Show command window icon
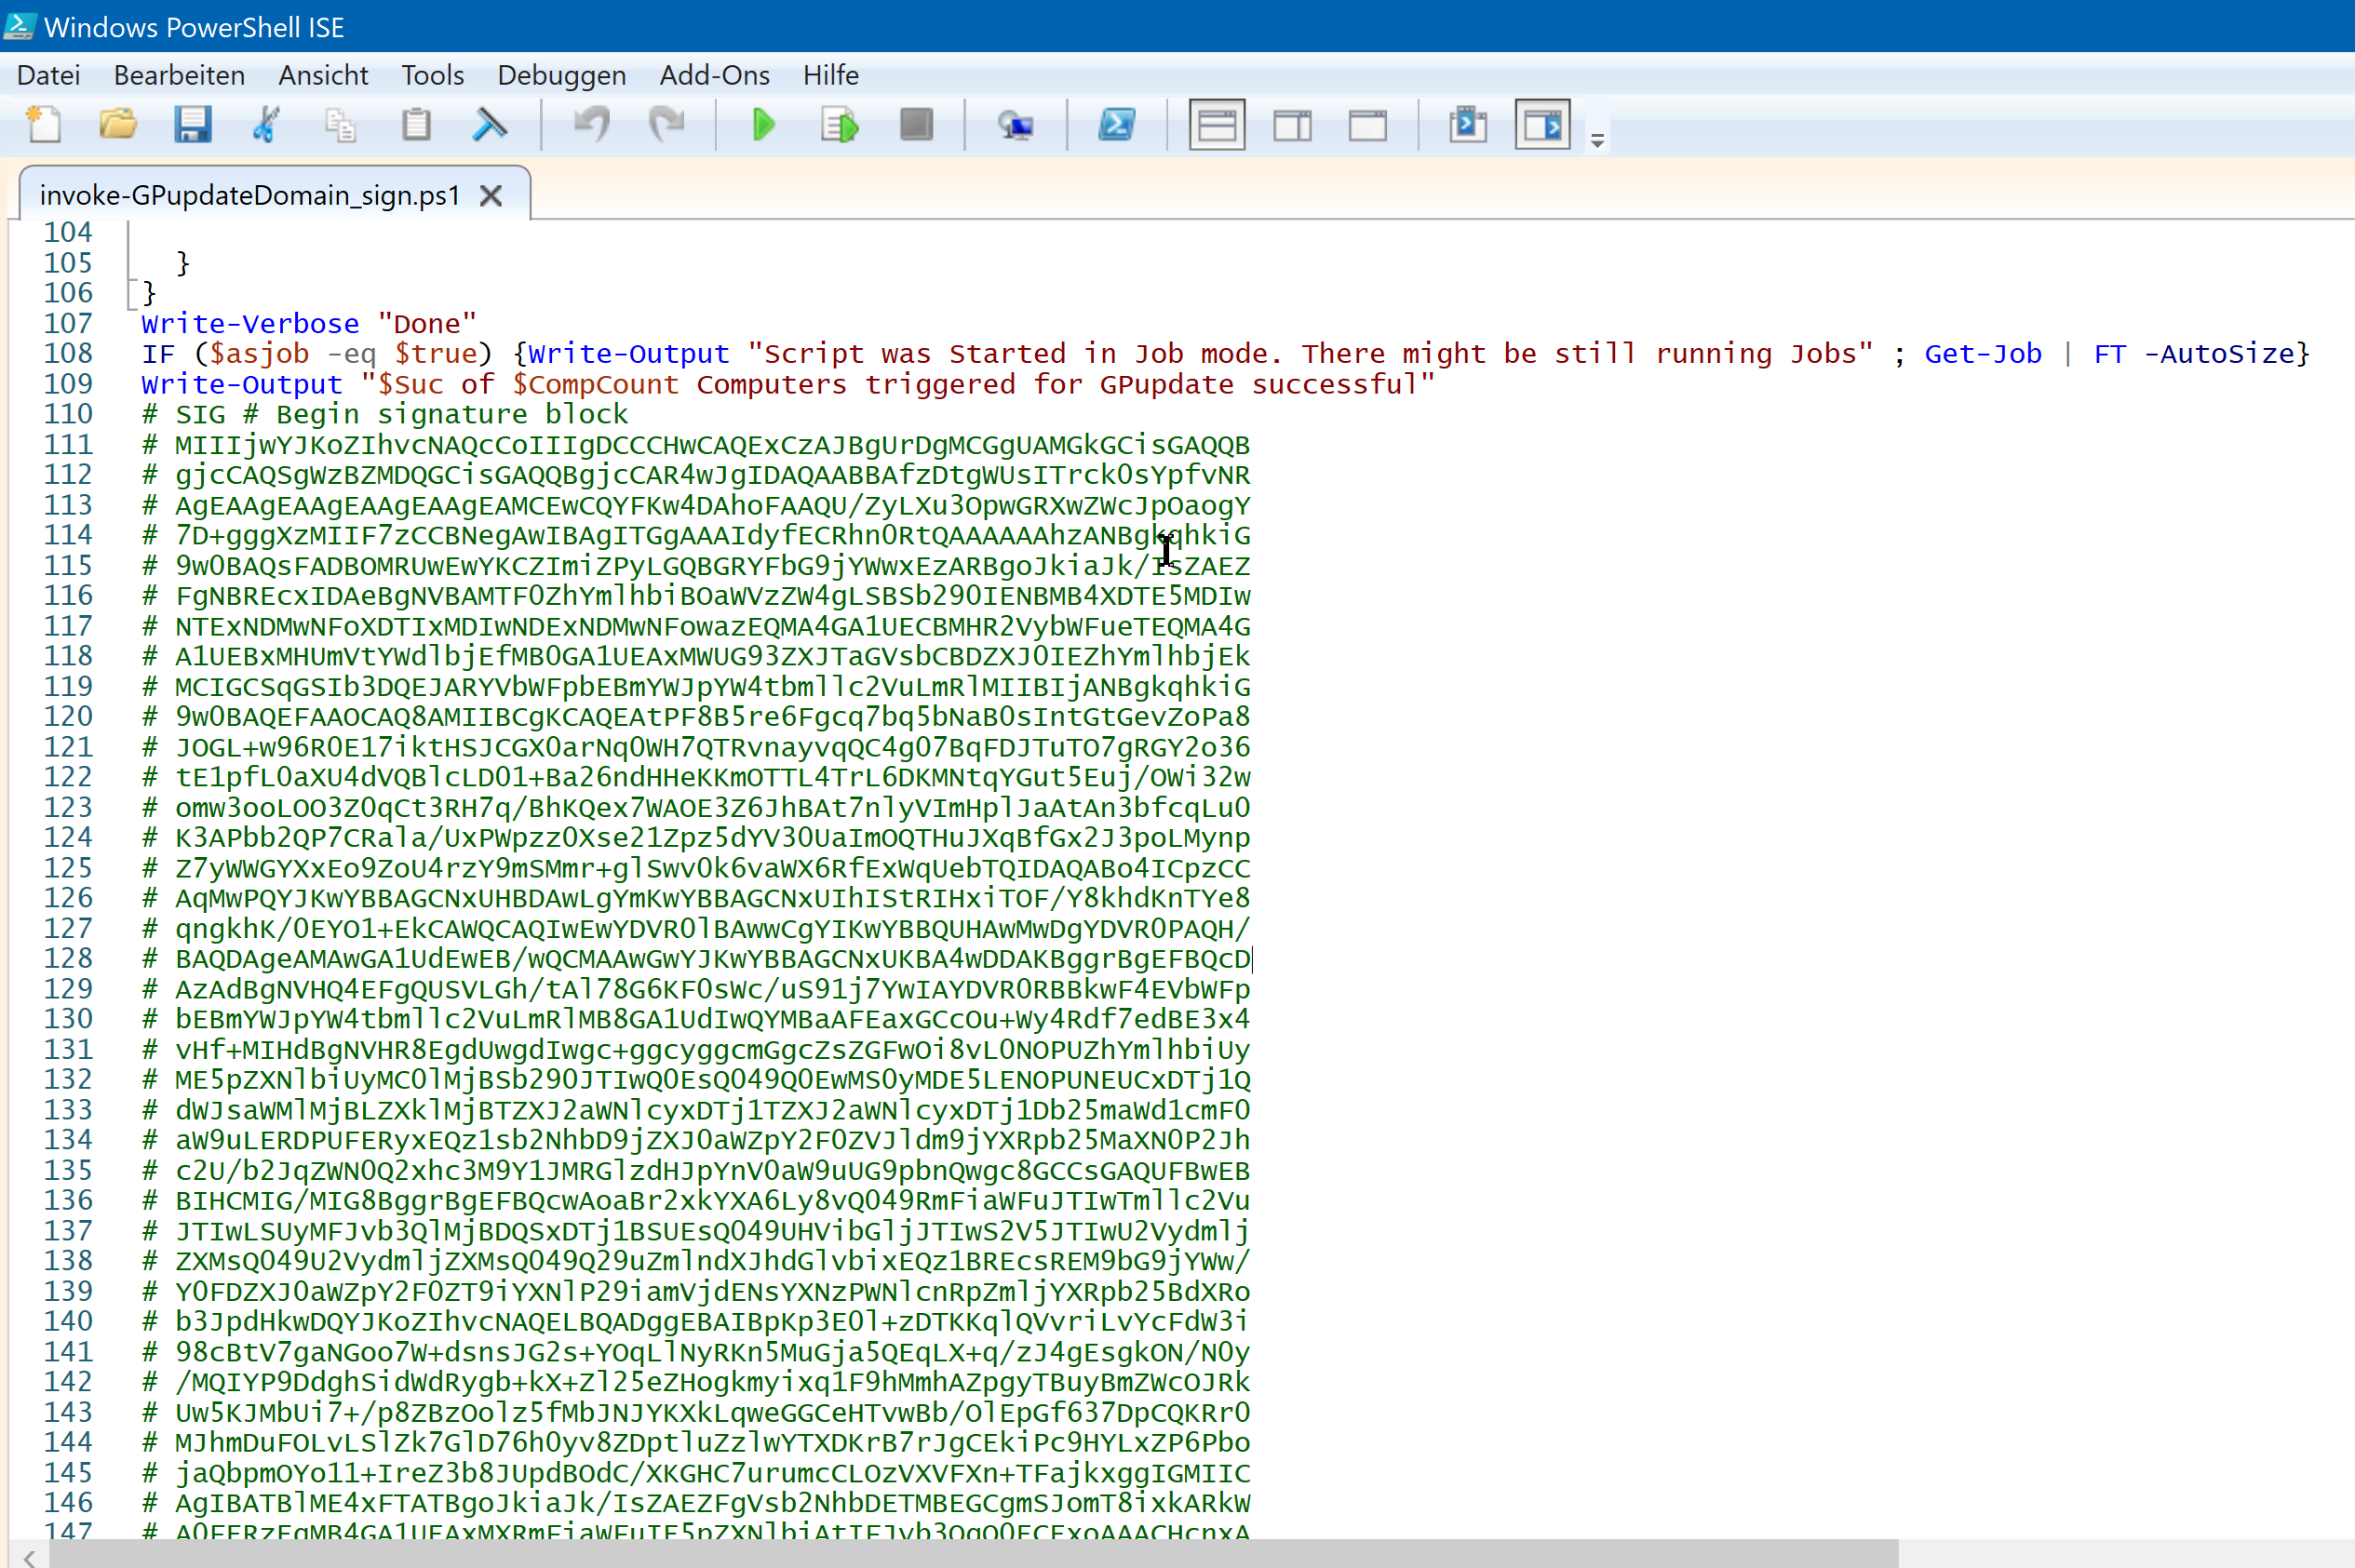The height and width of the screenshot is (1568, 2355). (1468, 125)
